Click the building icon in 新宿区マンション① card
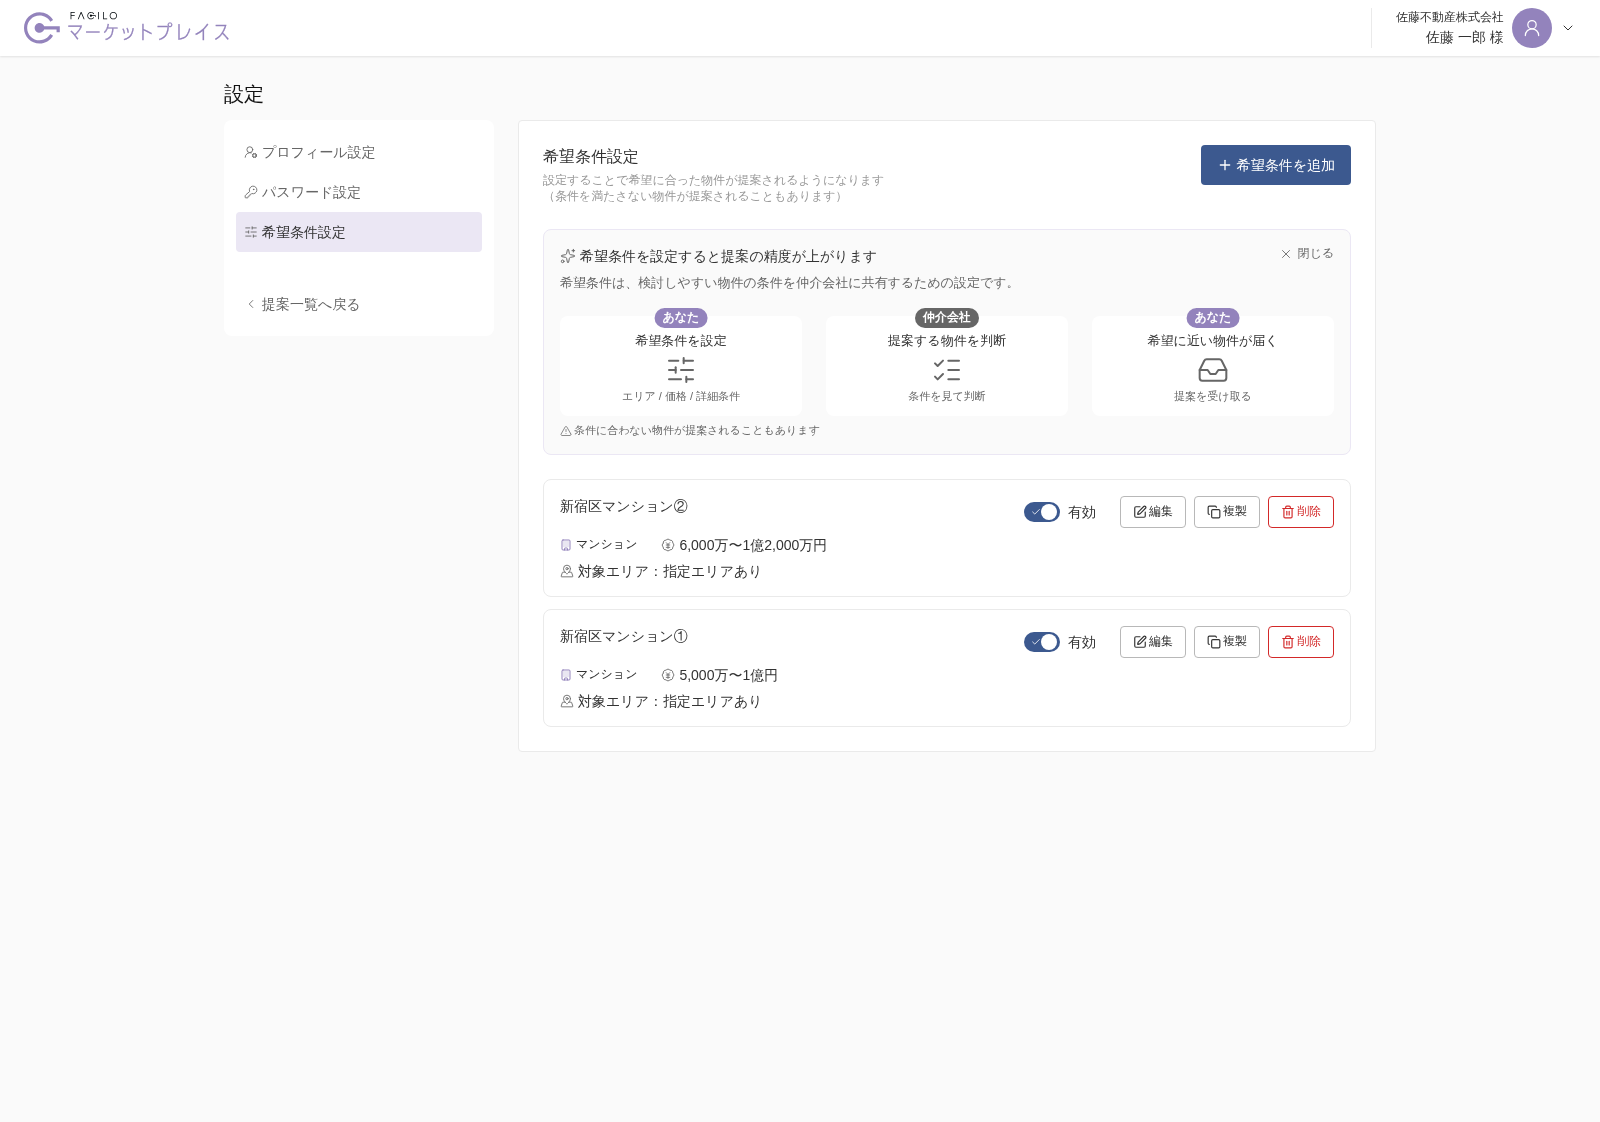 pos(566,675)
